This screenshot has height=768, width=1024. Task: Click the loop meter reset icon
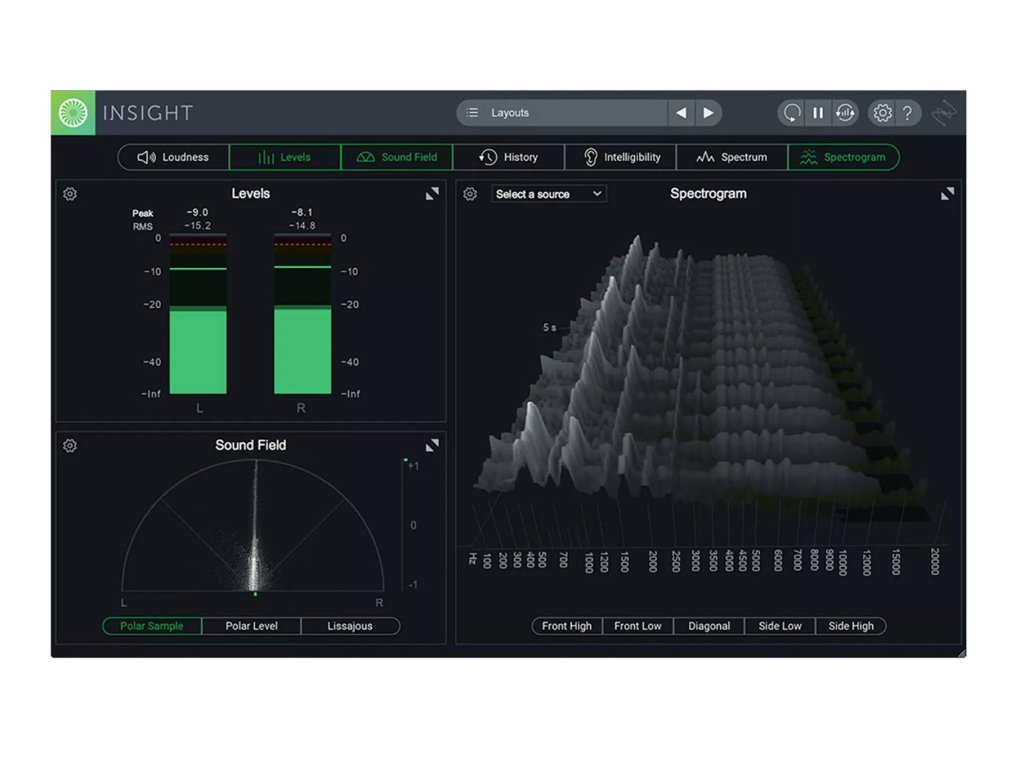[844, 113]
